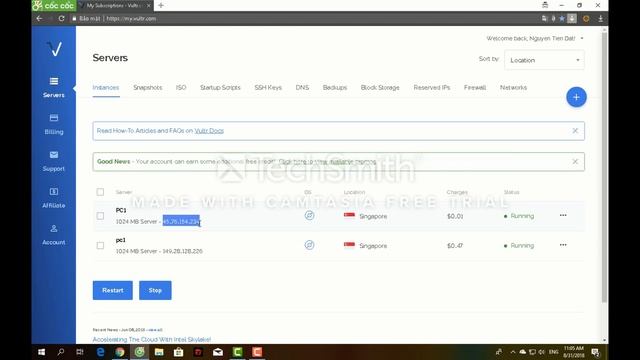Check the pc1 149.28 server checkbox
The height and width of the screenshot is (360, 640).
(x=100, y=245)
